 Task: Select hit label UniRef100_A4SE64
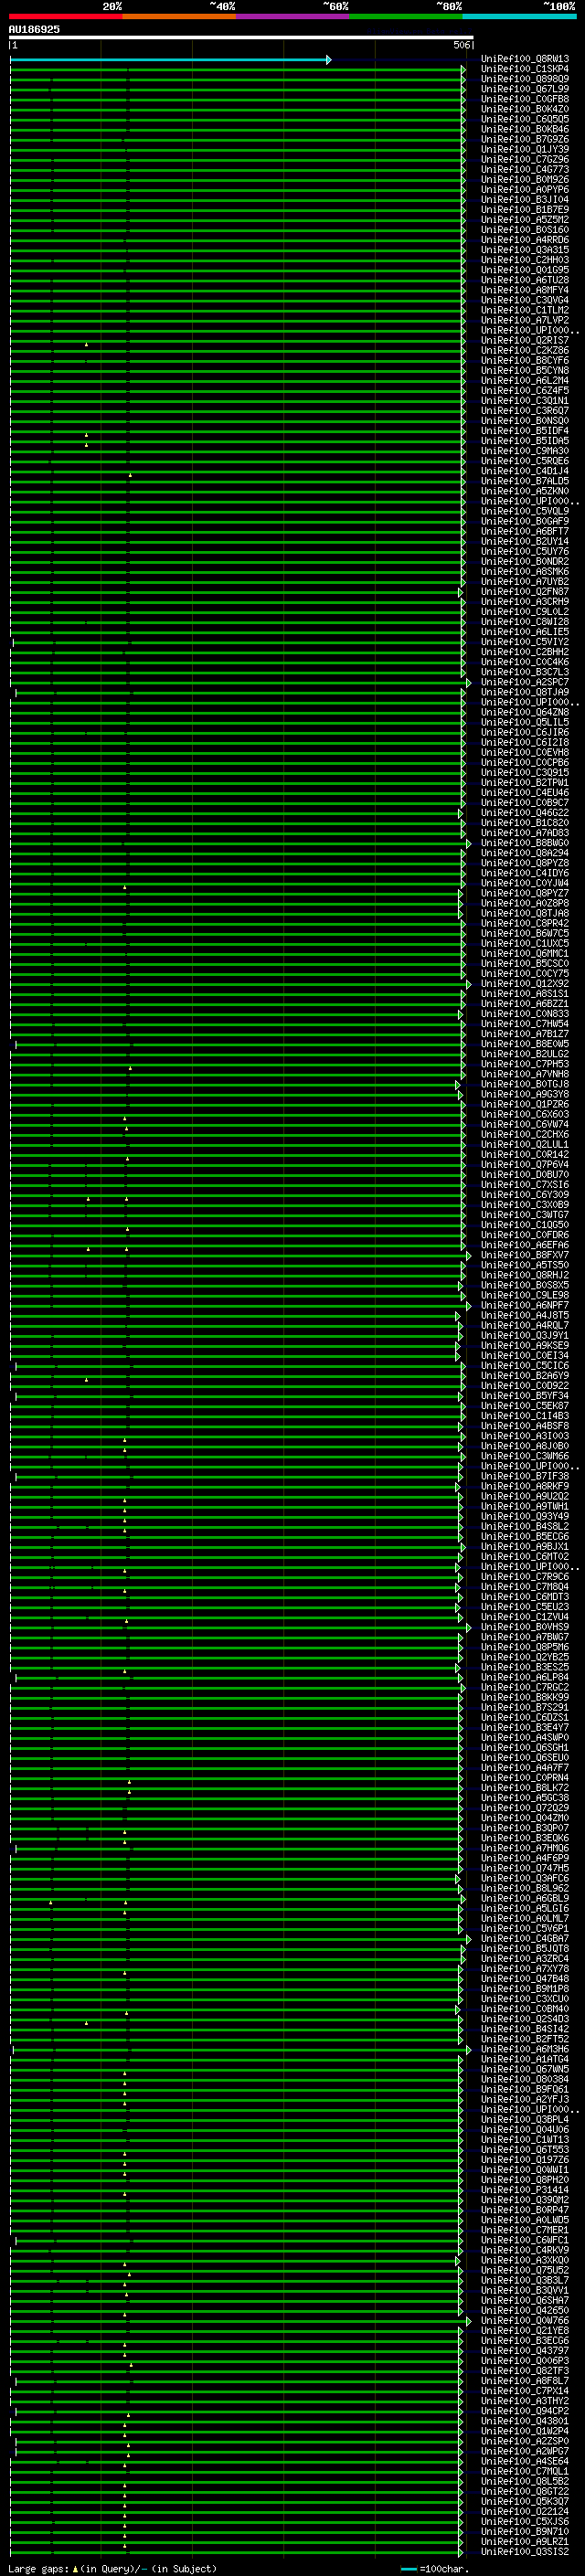click(x=525, y=2461)
